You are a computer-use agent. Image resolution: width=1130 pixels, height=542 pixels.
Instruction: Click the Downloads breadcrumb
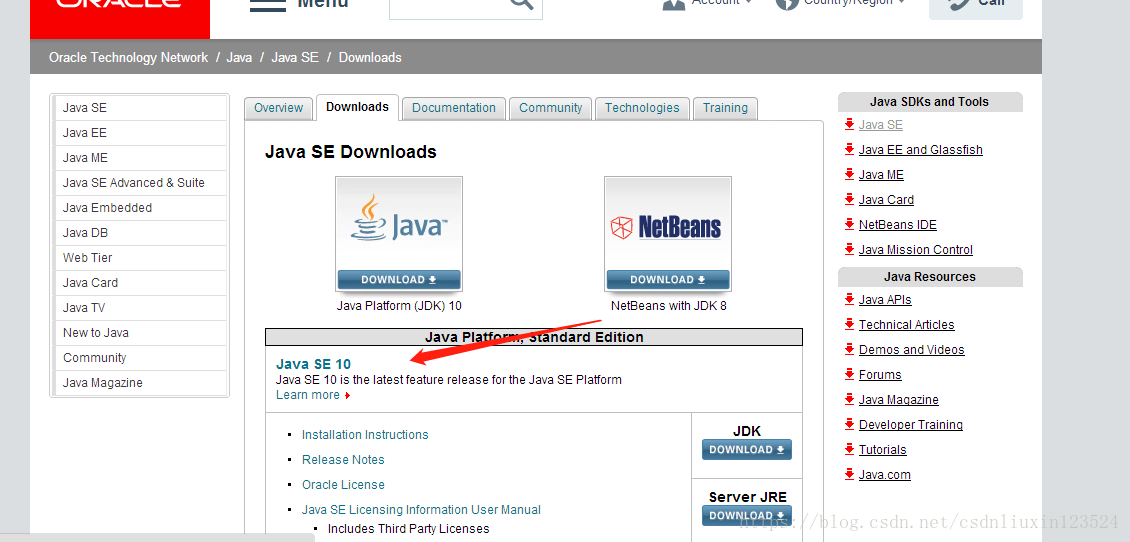click(370, 58)
